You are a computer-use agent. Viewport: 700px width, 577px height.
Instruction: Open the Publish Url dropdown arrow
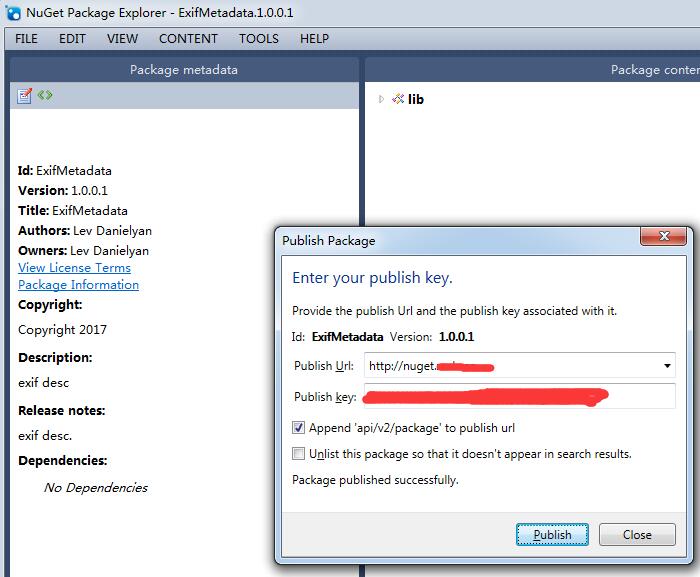click(667, 366)
